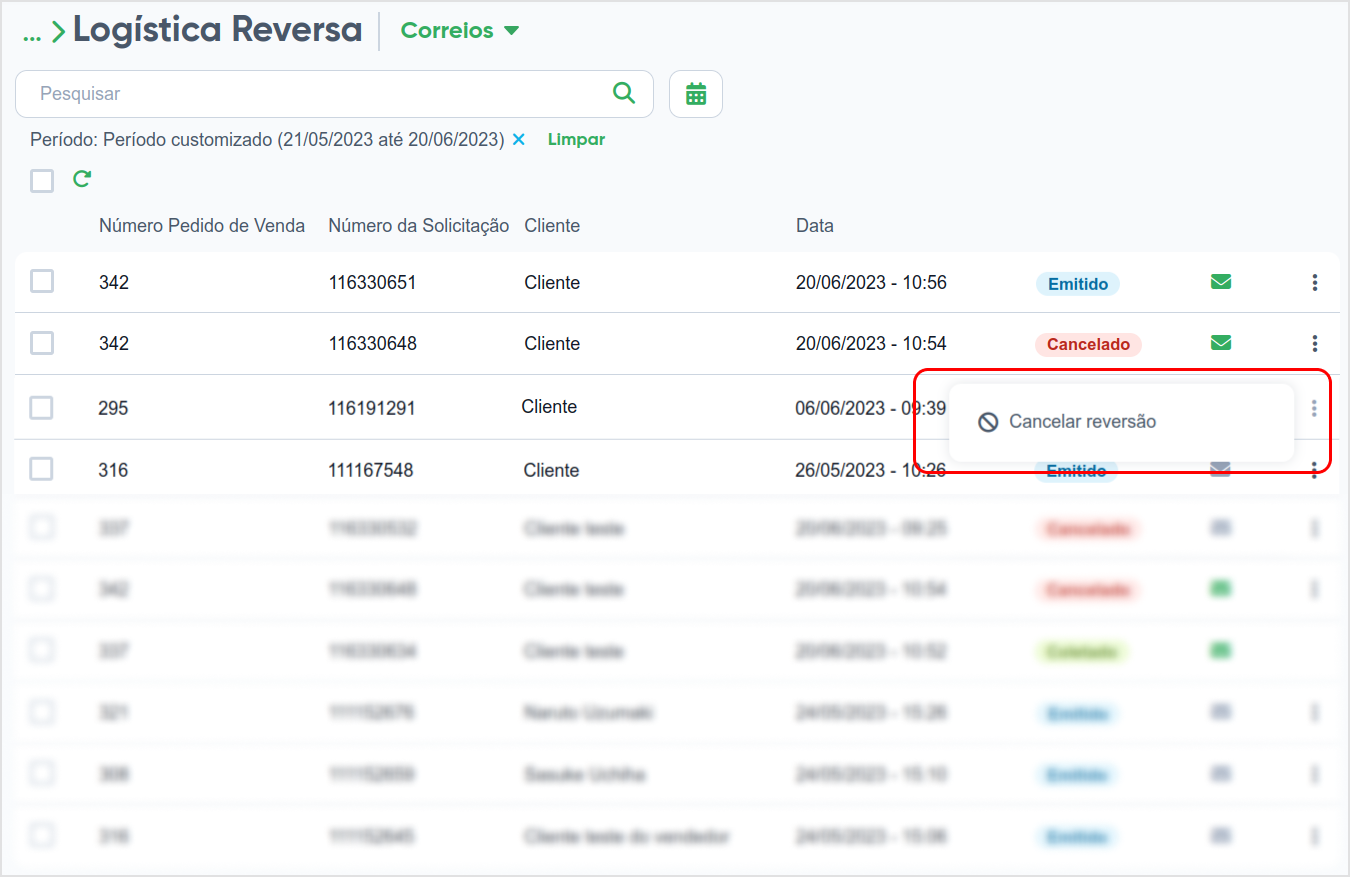Click the green refresh icon
The height and width of the screenshot is (877, 1350).
click(x=82, y=179)
